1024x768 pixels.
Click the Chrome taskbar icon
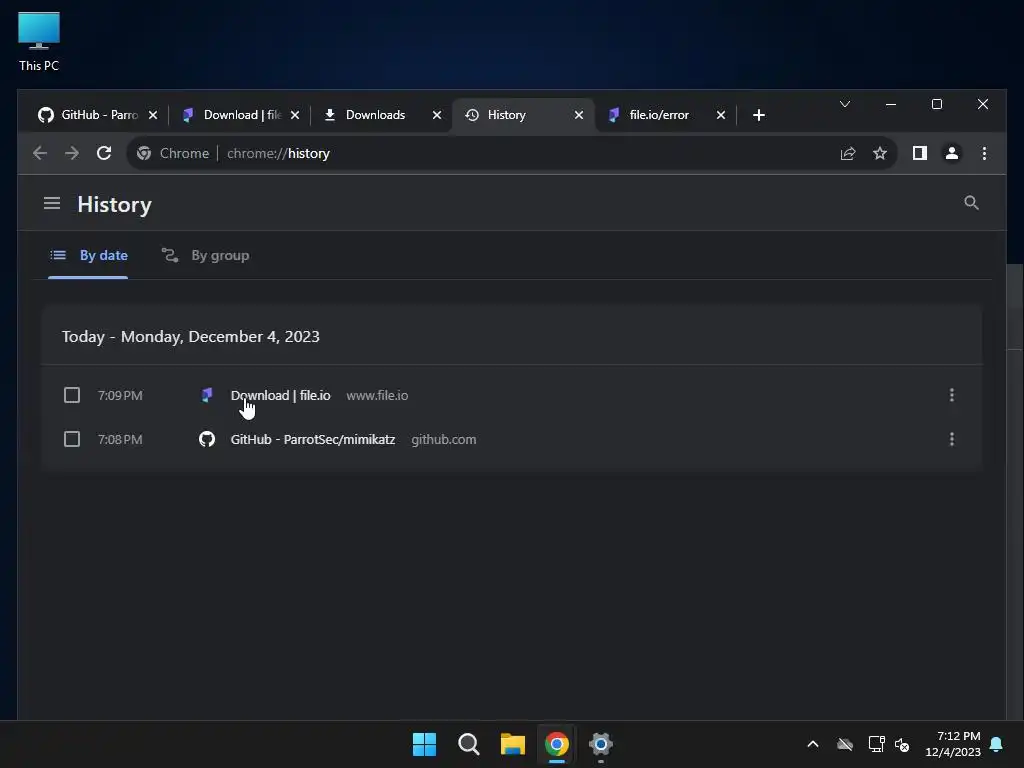[x=556, y=744]
